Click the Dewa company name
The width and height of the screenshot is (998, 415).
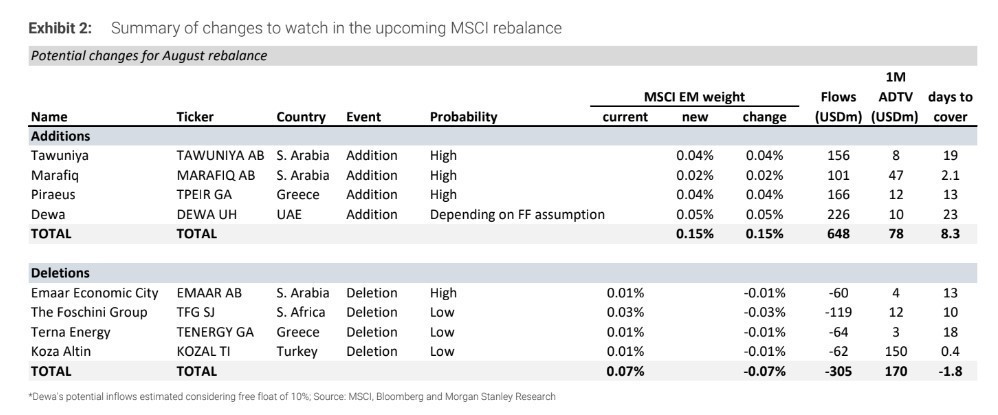coord(48,214)
